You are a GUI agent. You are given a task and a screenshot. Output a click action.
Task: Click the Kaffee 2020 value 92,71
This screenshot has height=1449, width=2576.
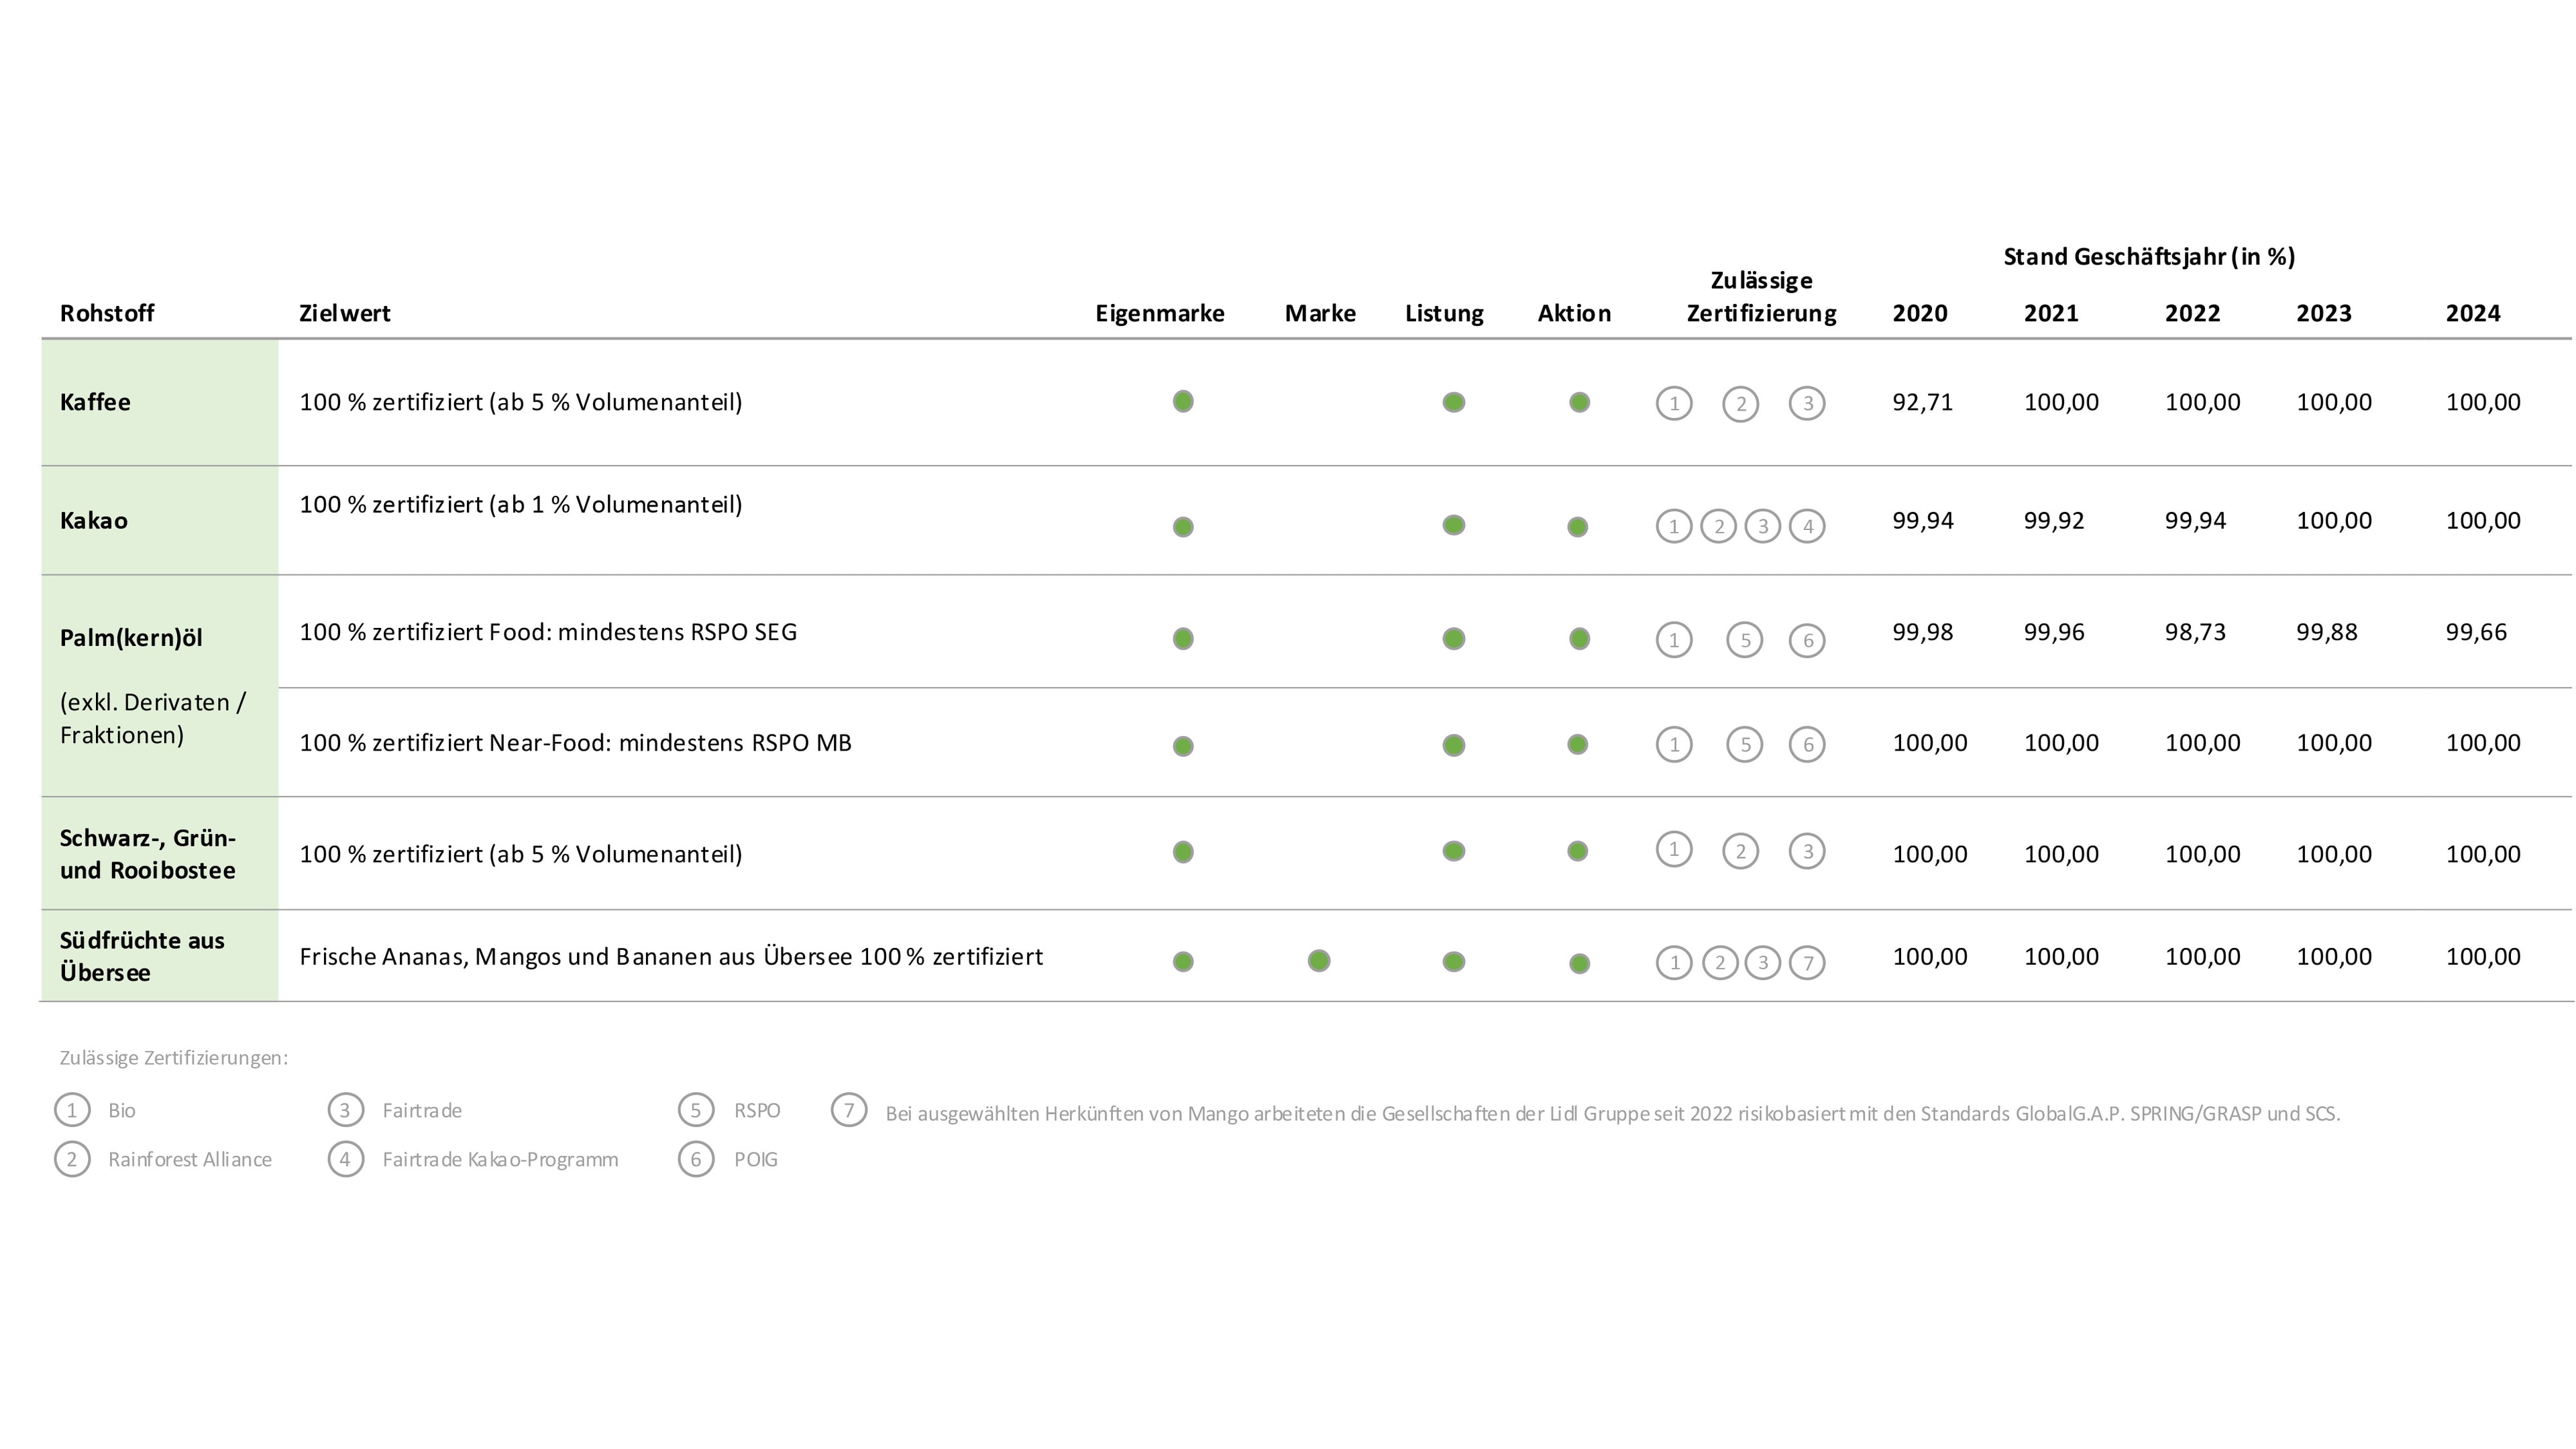click(1922, 402)
